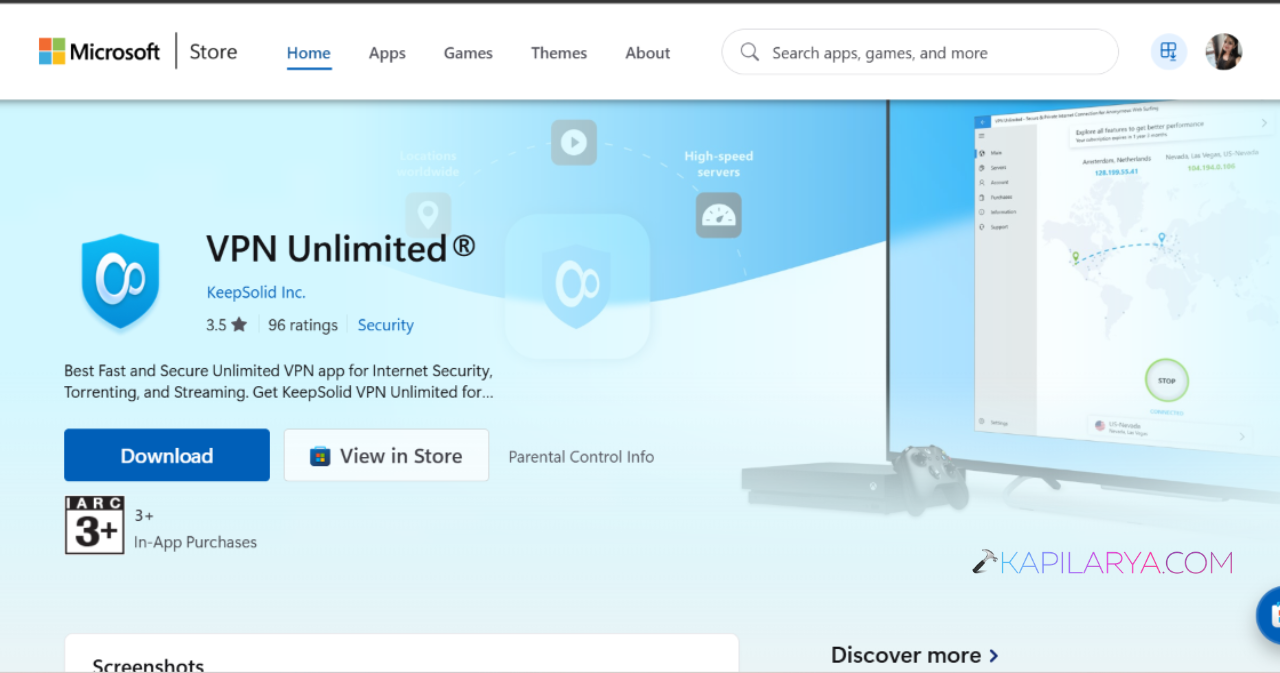1280x673 pixels.
Task: Open the About tab
Action: (x=647, y=53)
